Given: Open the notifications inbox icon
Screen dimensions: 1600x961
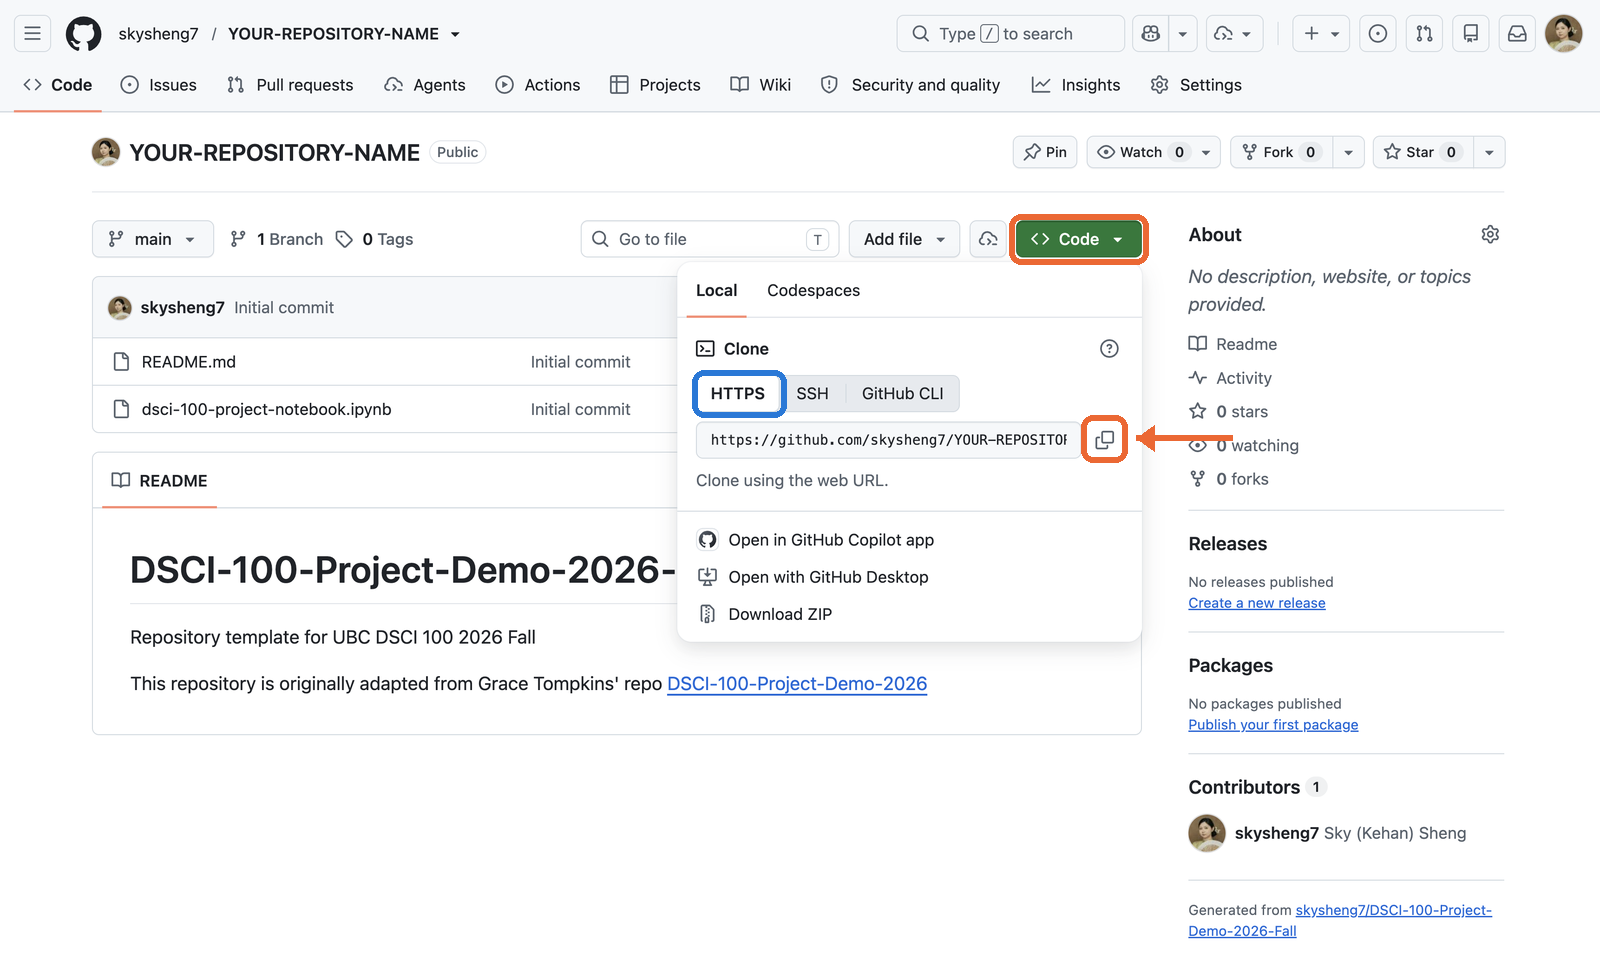Looking at the screenshot, I should (x=1517, y=34).
